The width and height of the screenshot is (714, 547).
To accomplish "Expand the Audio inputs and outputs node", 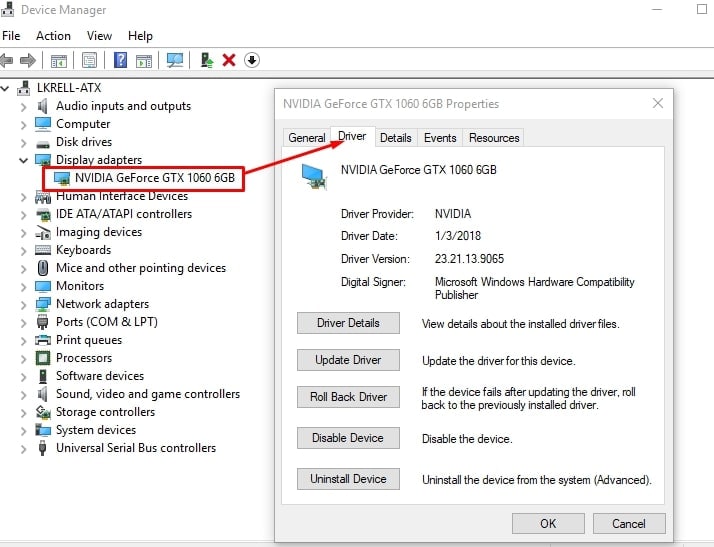I will coord(24,107).
